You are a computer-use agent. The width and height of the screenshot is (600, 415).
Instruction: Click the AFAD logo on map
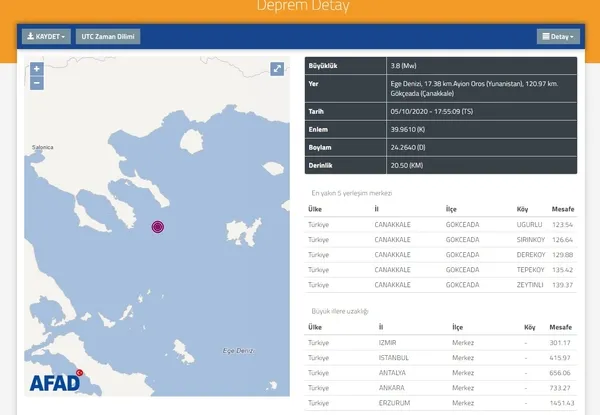[x=56, y=381]
